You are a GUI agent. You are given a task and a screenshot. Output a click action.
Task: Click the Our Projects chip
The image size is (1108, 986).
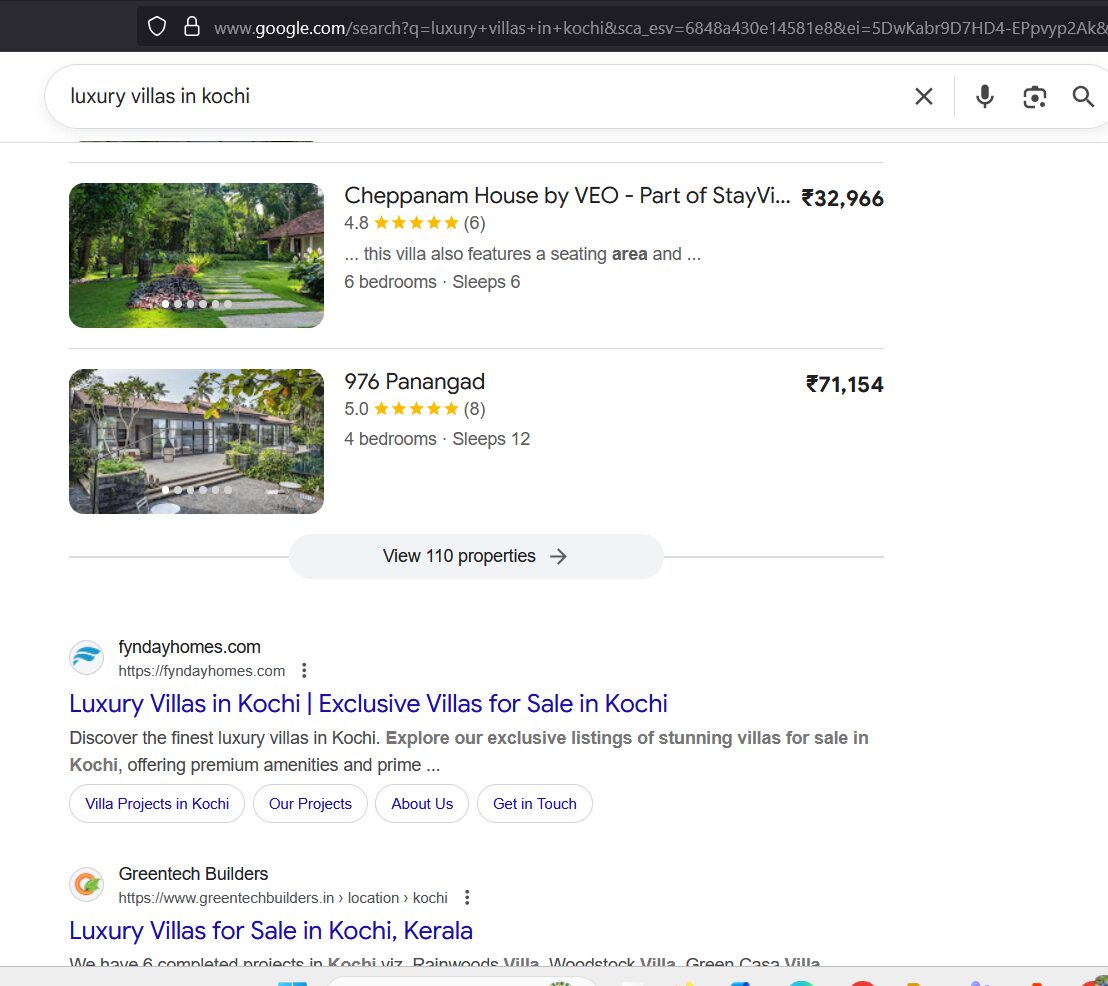click(310, 804)
